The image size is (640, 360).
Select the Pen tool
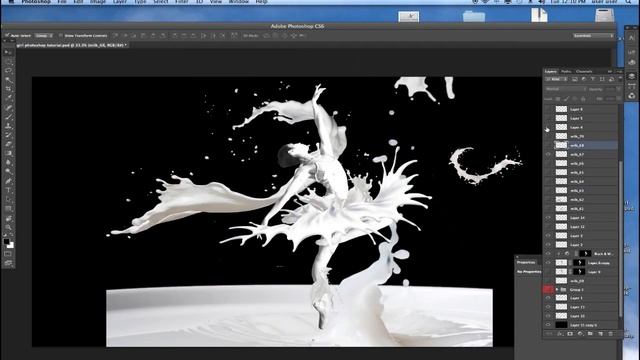[x=8, y=181]
